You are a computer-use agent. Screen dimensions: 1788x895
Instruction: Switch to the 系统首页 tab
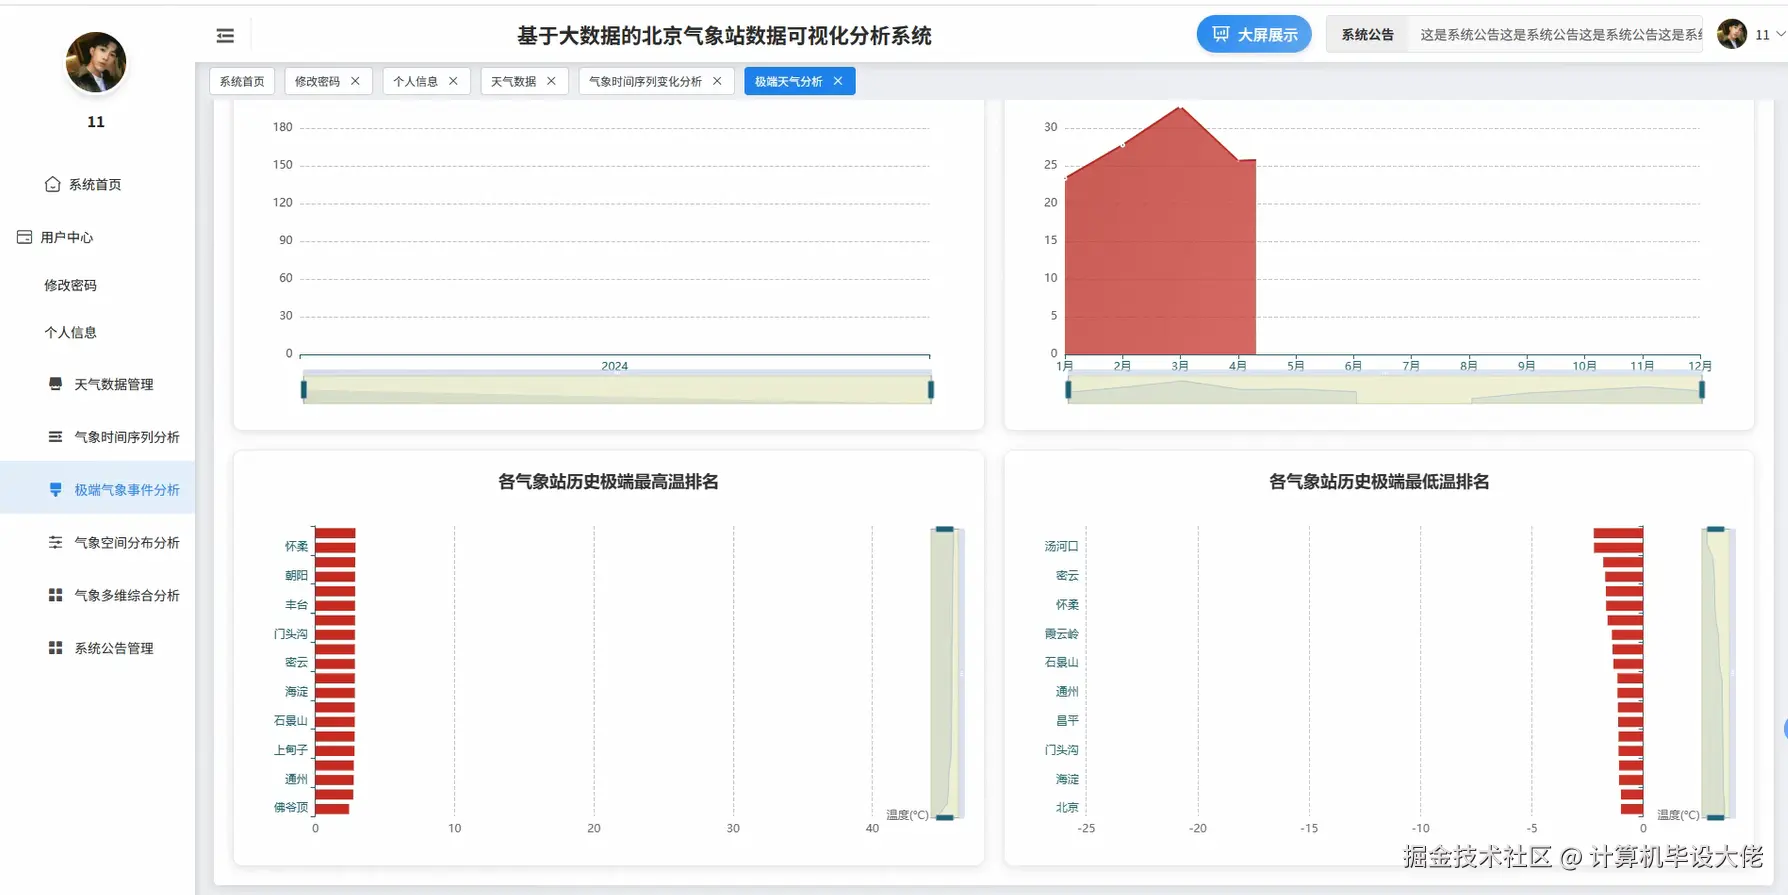242,81
